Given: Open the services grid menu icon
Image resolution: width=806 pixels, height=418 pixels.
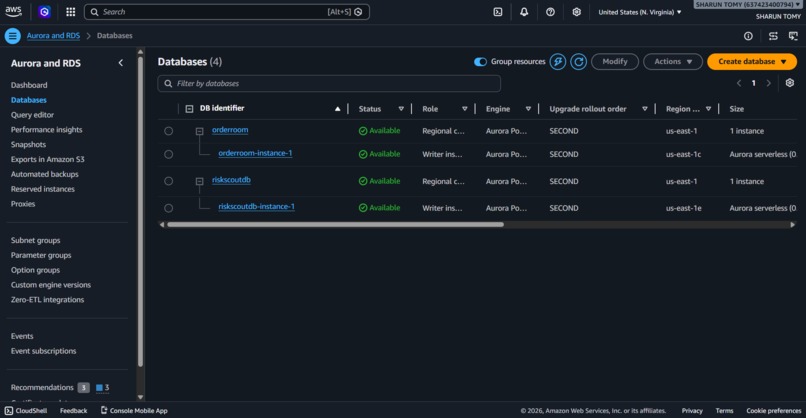Looking at the screenshot, I should click(70, 12).
